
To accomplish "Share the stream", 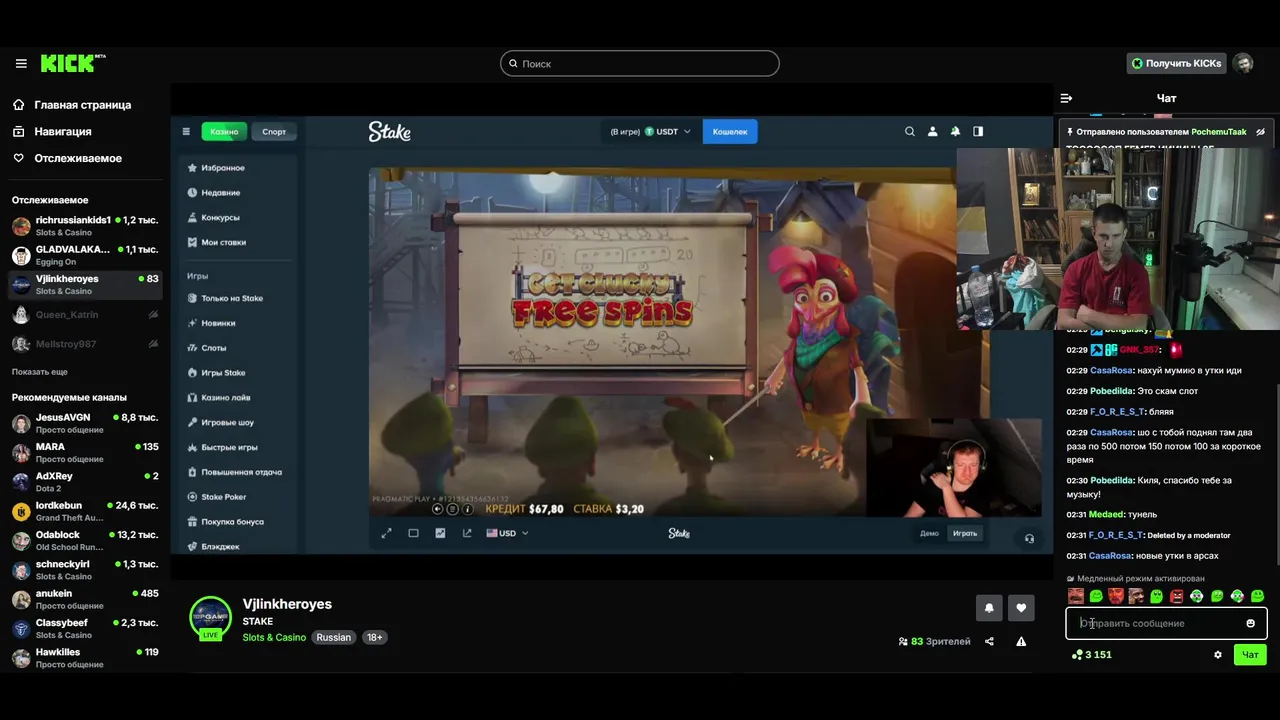I will 989,641.
